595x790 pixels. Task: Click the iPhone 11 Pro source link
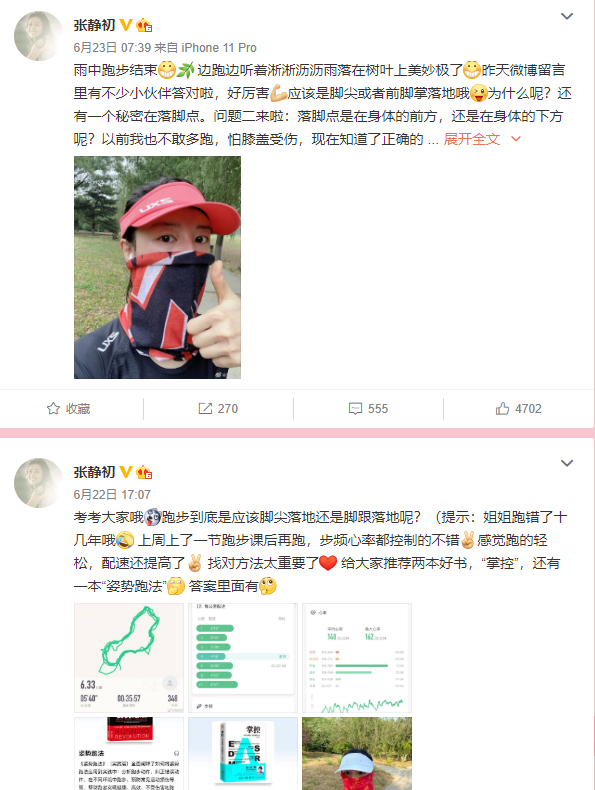tap(219, 48)
